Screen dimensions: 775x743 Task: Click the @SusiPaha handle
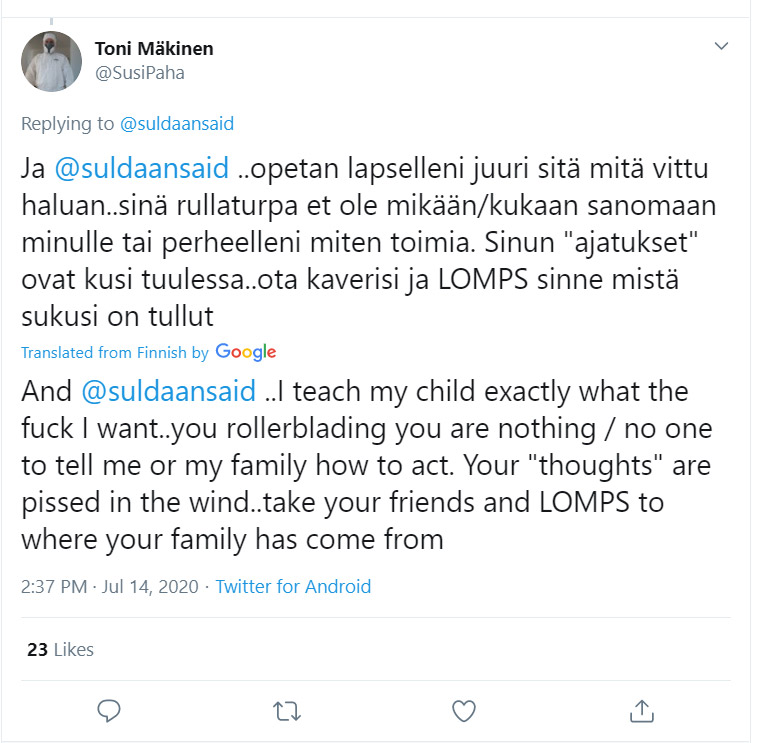click(x=139, y=73)
